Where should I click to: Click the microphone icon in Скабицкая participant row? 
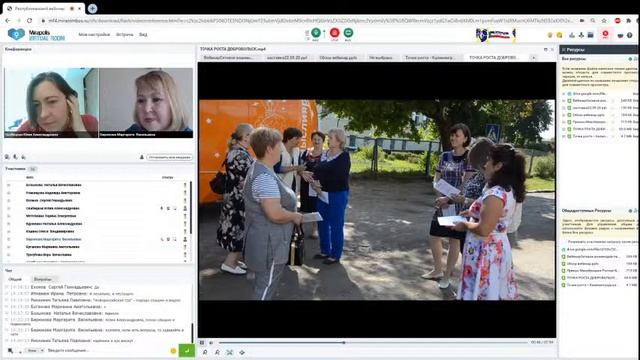162,208
